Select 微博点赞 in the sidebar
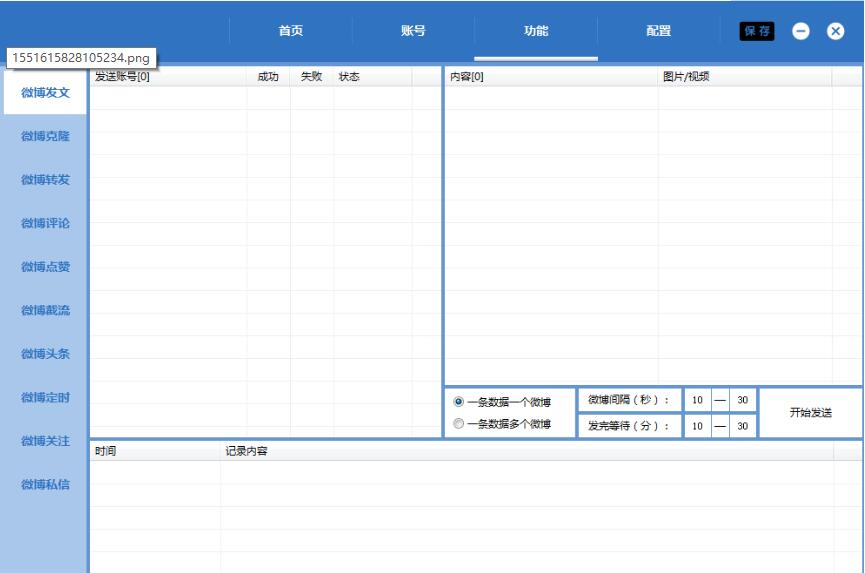The image size is (865, 573). click(x=45, y=267)
